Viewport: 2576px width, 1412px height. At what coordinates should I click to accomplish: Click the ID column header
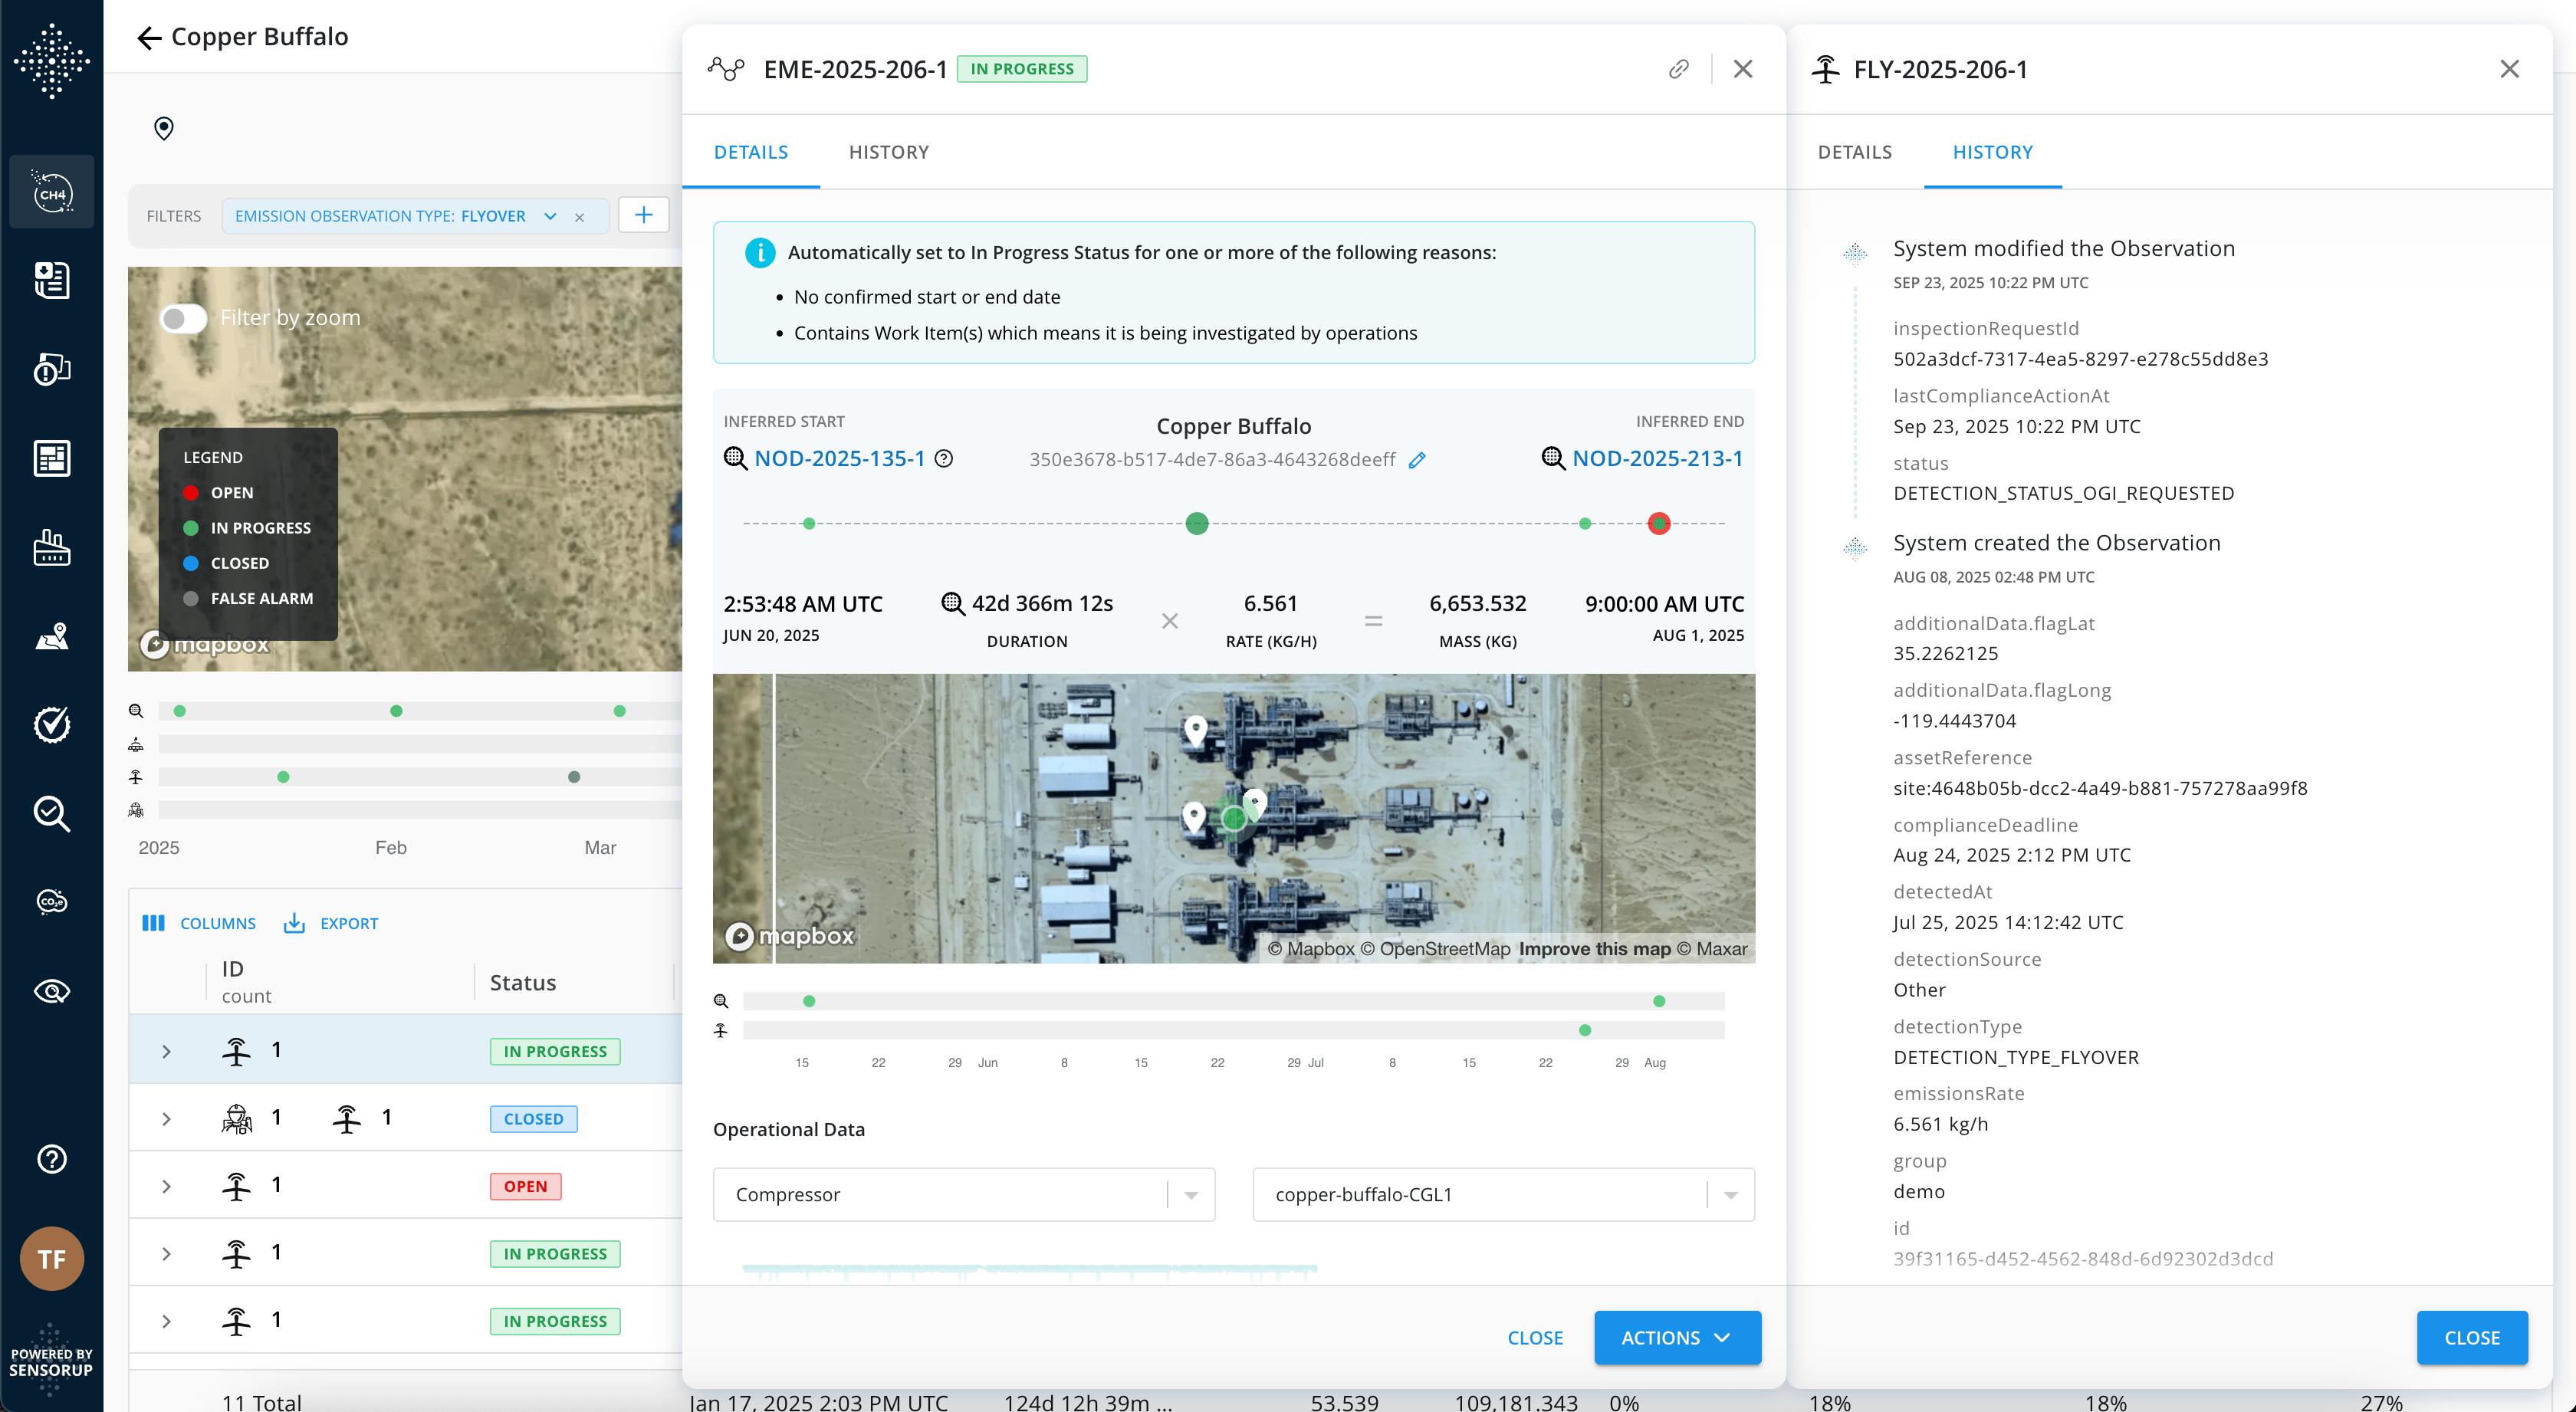[232, 968]
